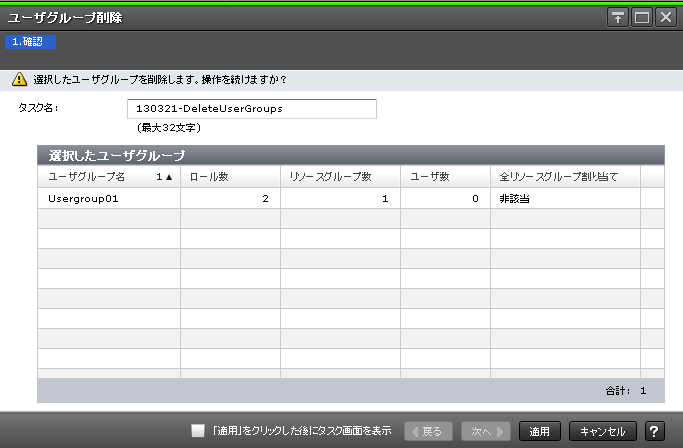Image resolution: width=683 pixels, height=448 pixels.
Task: Click the ユーザグループ削除 title bar text
Action: tap(65, 18)
